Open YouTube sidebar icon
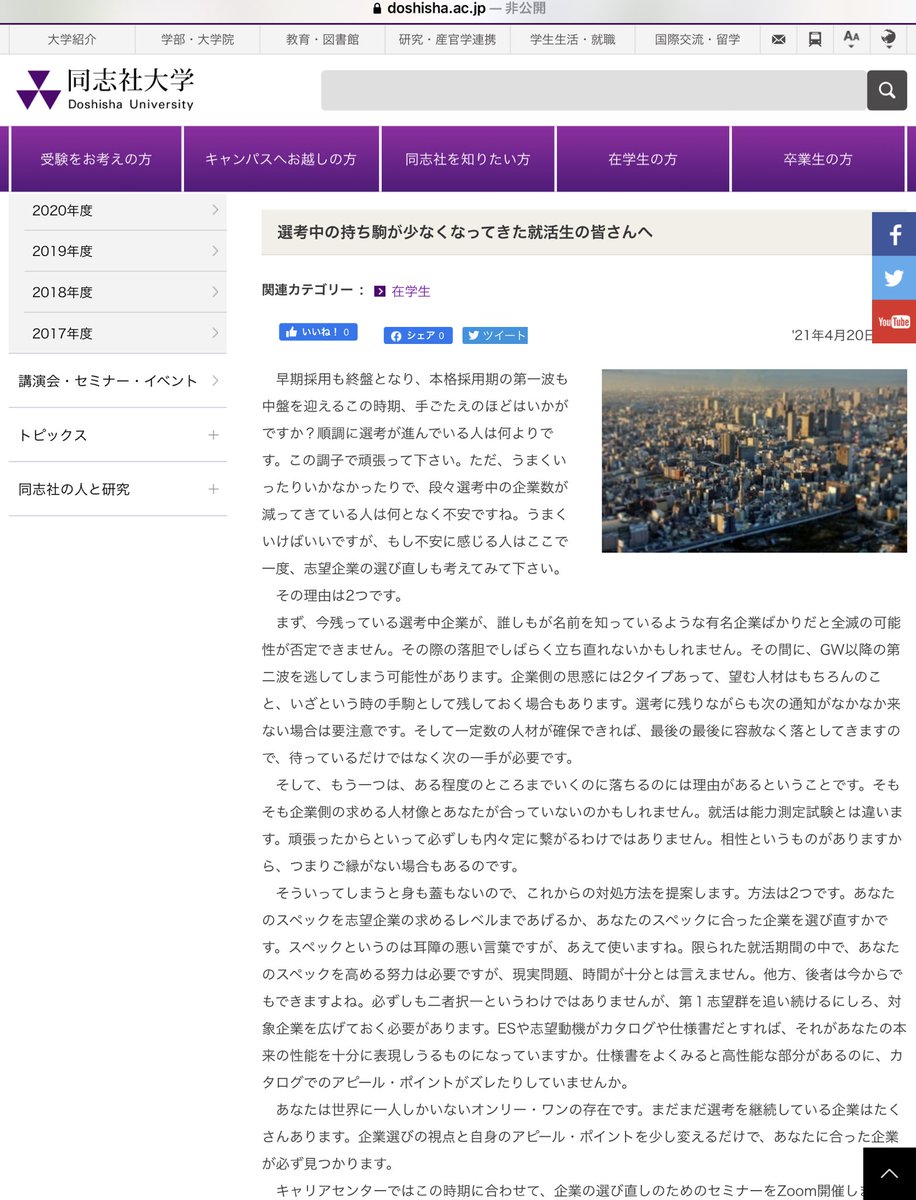 pos(894,321)
